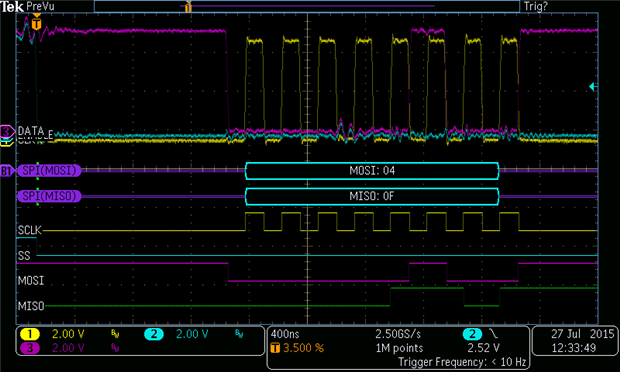Click the Tek logo
The width and height of the screenshot is (620, 372).
click(x=12, y=6)
